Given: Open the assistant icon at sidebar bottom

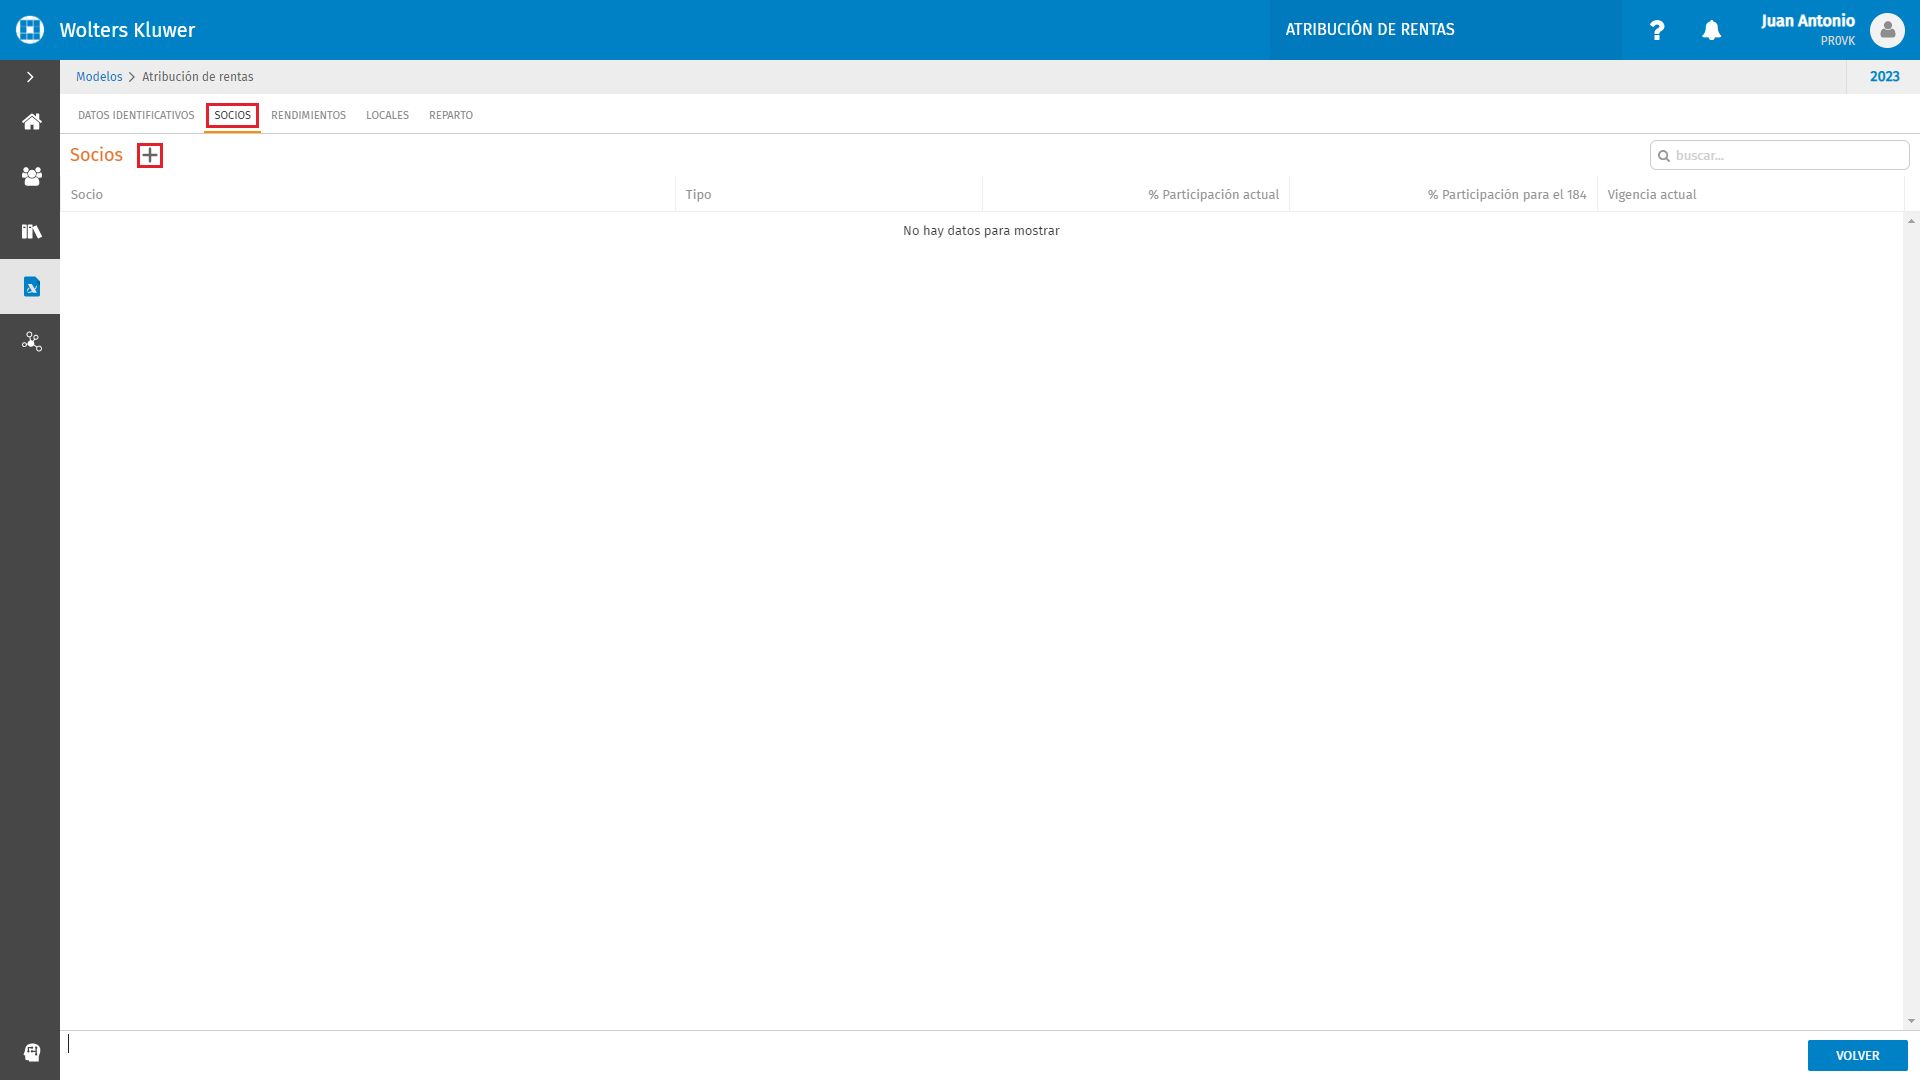Looking at the screenshot, I should point(32,1052).
